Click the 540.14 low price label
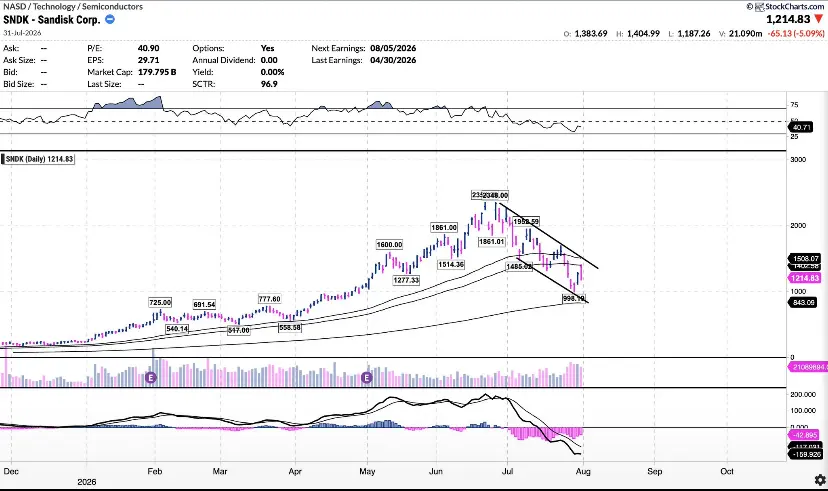This screenshot has width=828, height=491. coord(177,329)
